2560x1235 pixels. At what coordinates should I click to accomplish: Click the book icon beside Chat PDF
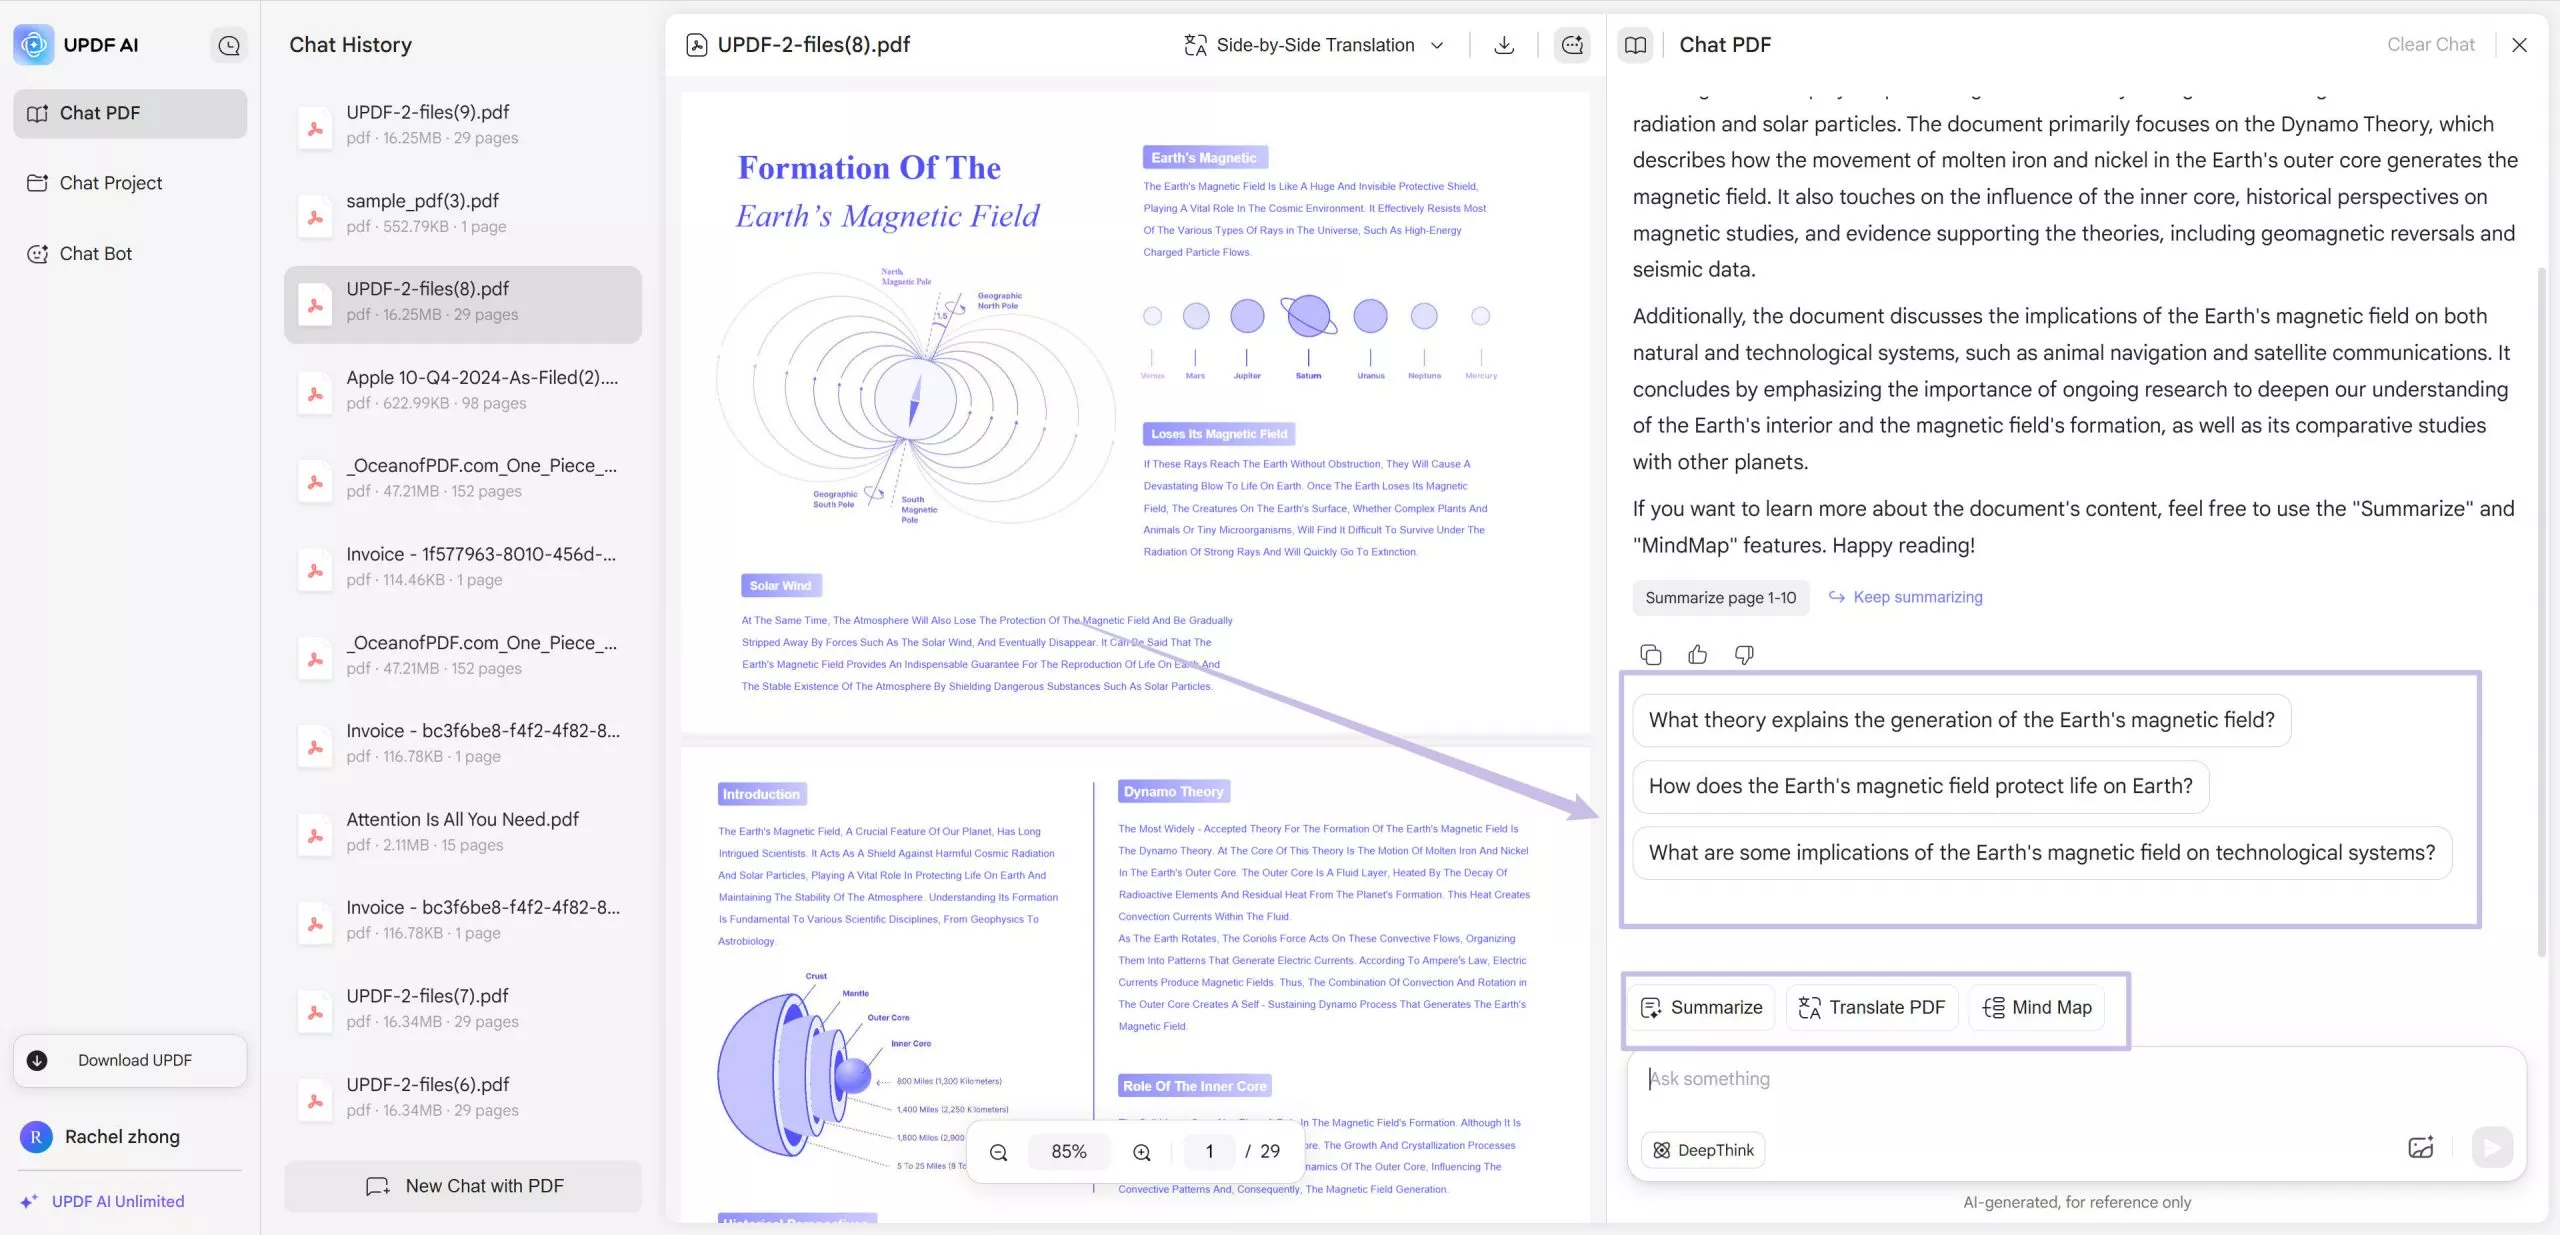click(x=1635, y=45)
